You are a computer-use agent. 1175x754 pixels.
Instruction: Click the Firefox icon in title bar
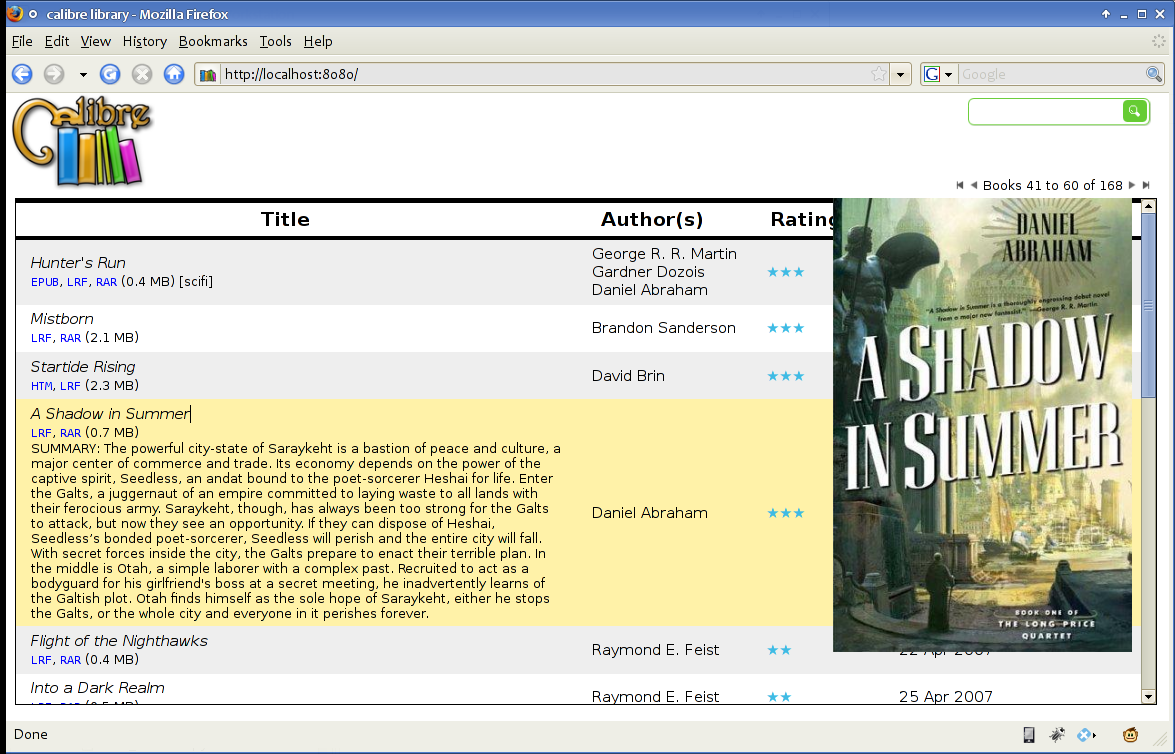[14, 13]
